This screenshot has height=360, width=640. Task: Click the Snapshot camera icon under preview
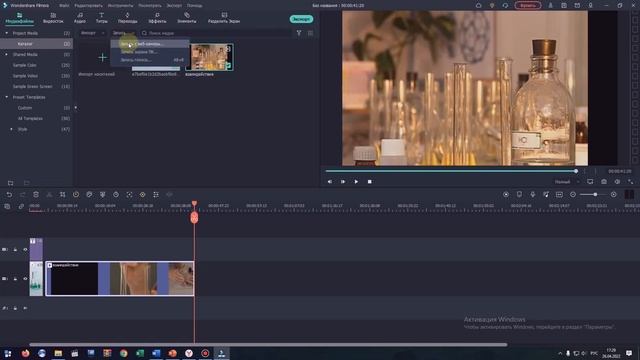tap(604, 182)
